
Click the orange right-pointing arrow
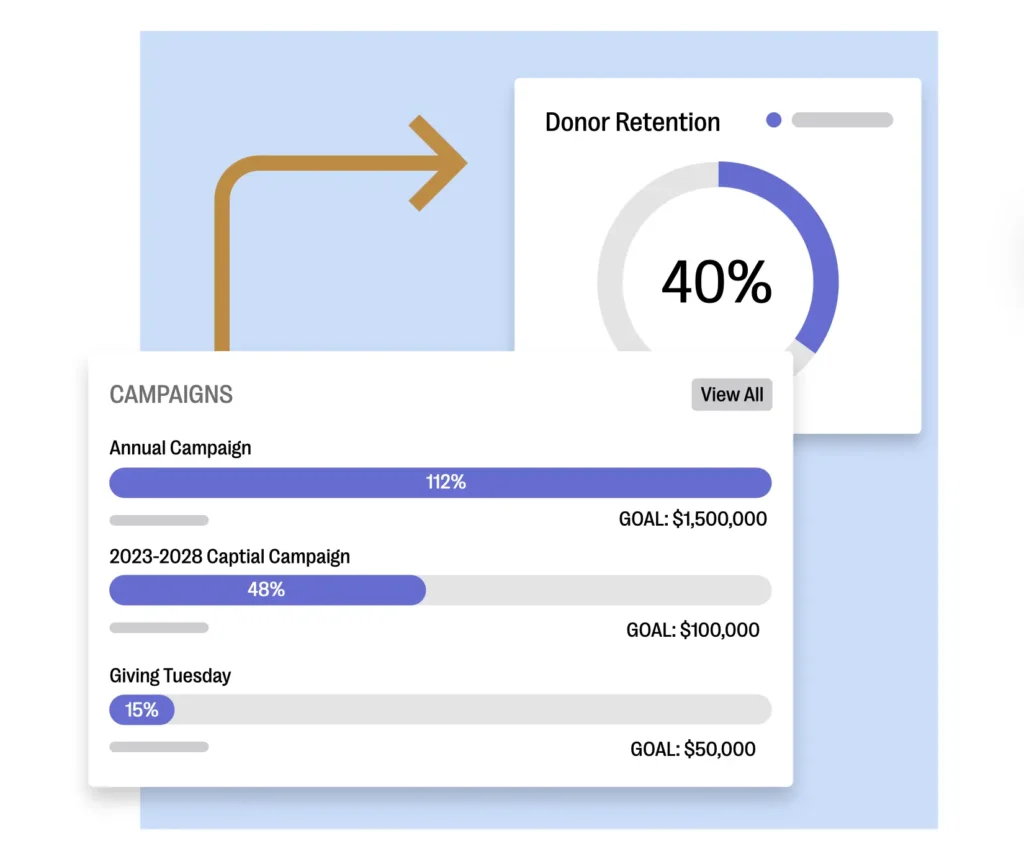(435, 163)
